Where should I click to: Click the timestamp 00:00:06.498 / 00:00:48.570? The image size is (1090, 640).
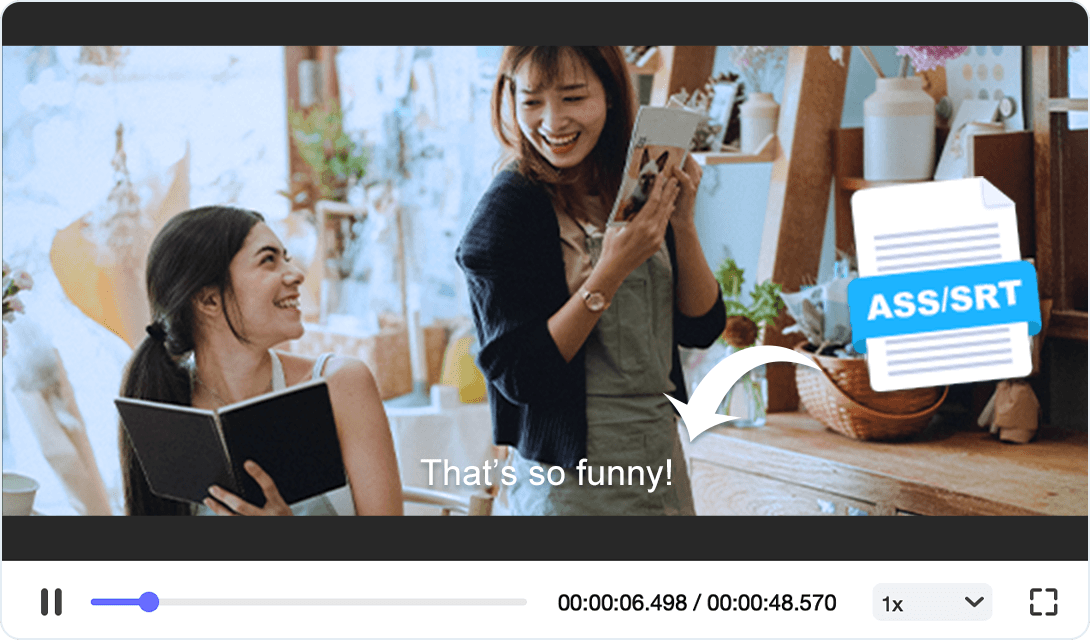coord(697,602)
